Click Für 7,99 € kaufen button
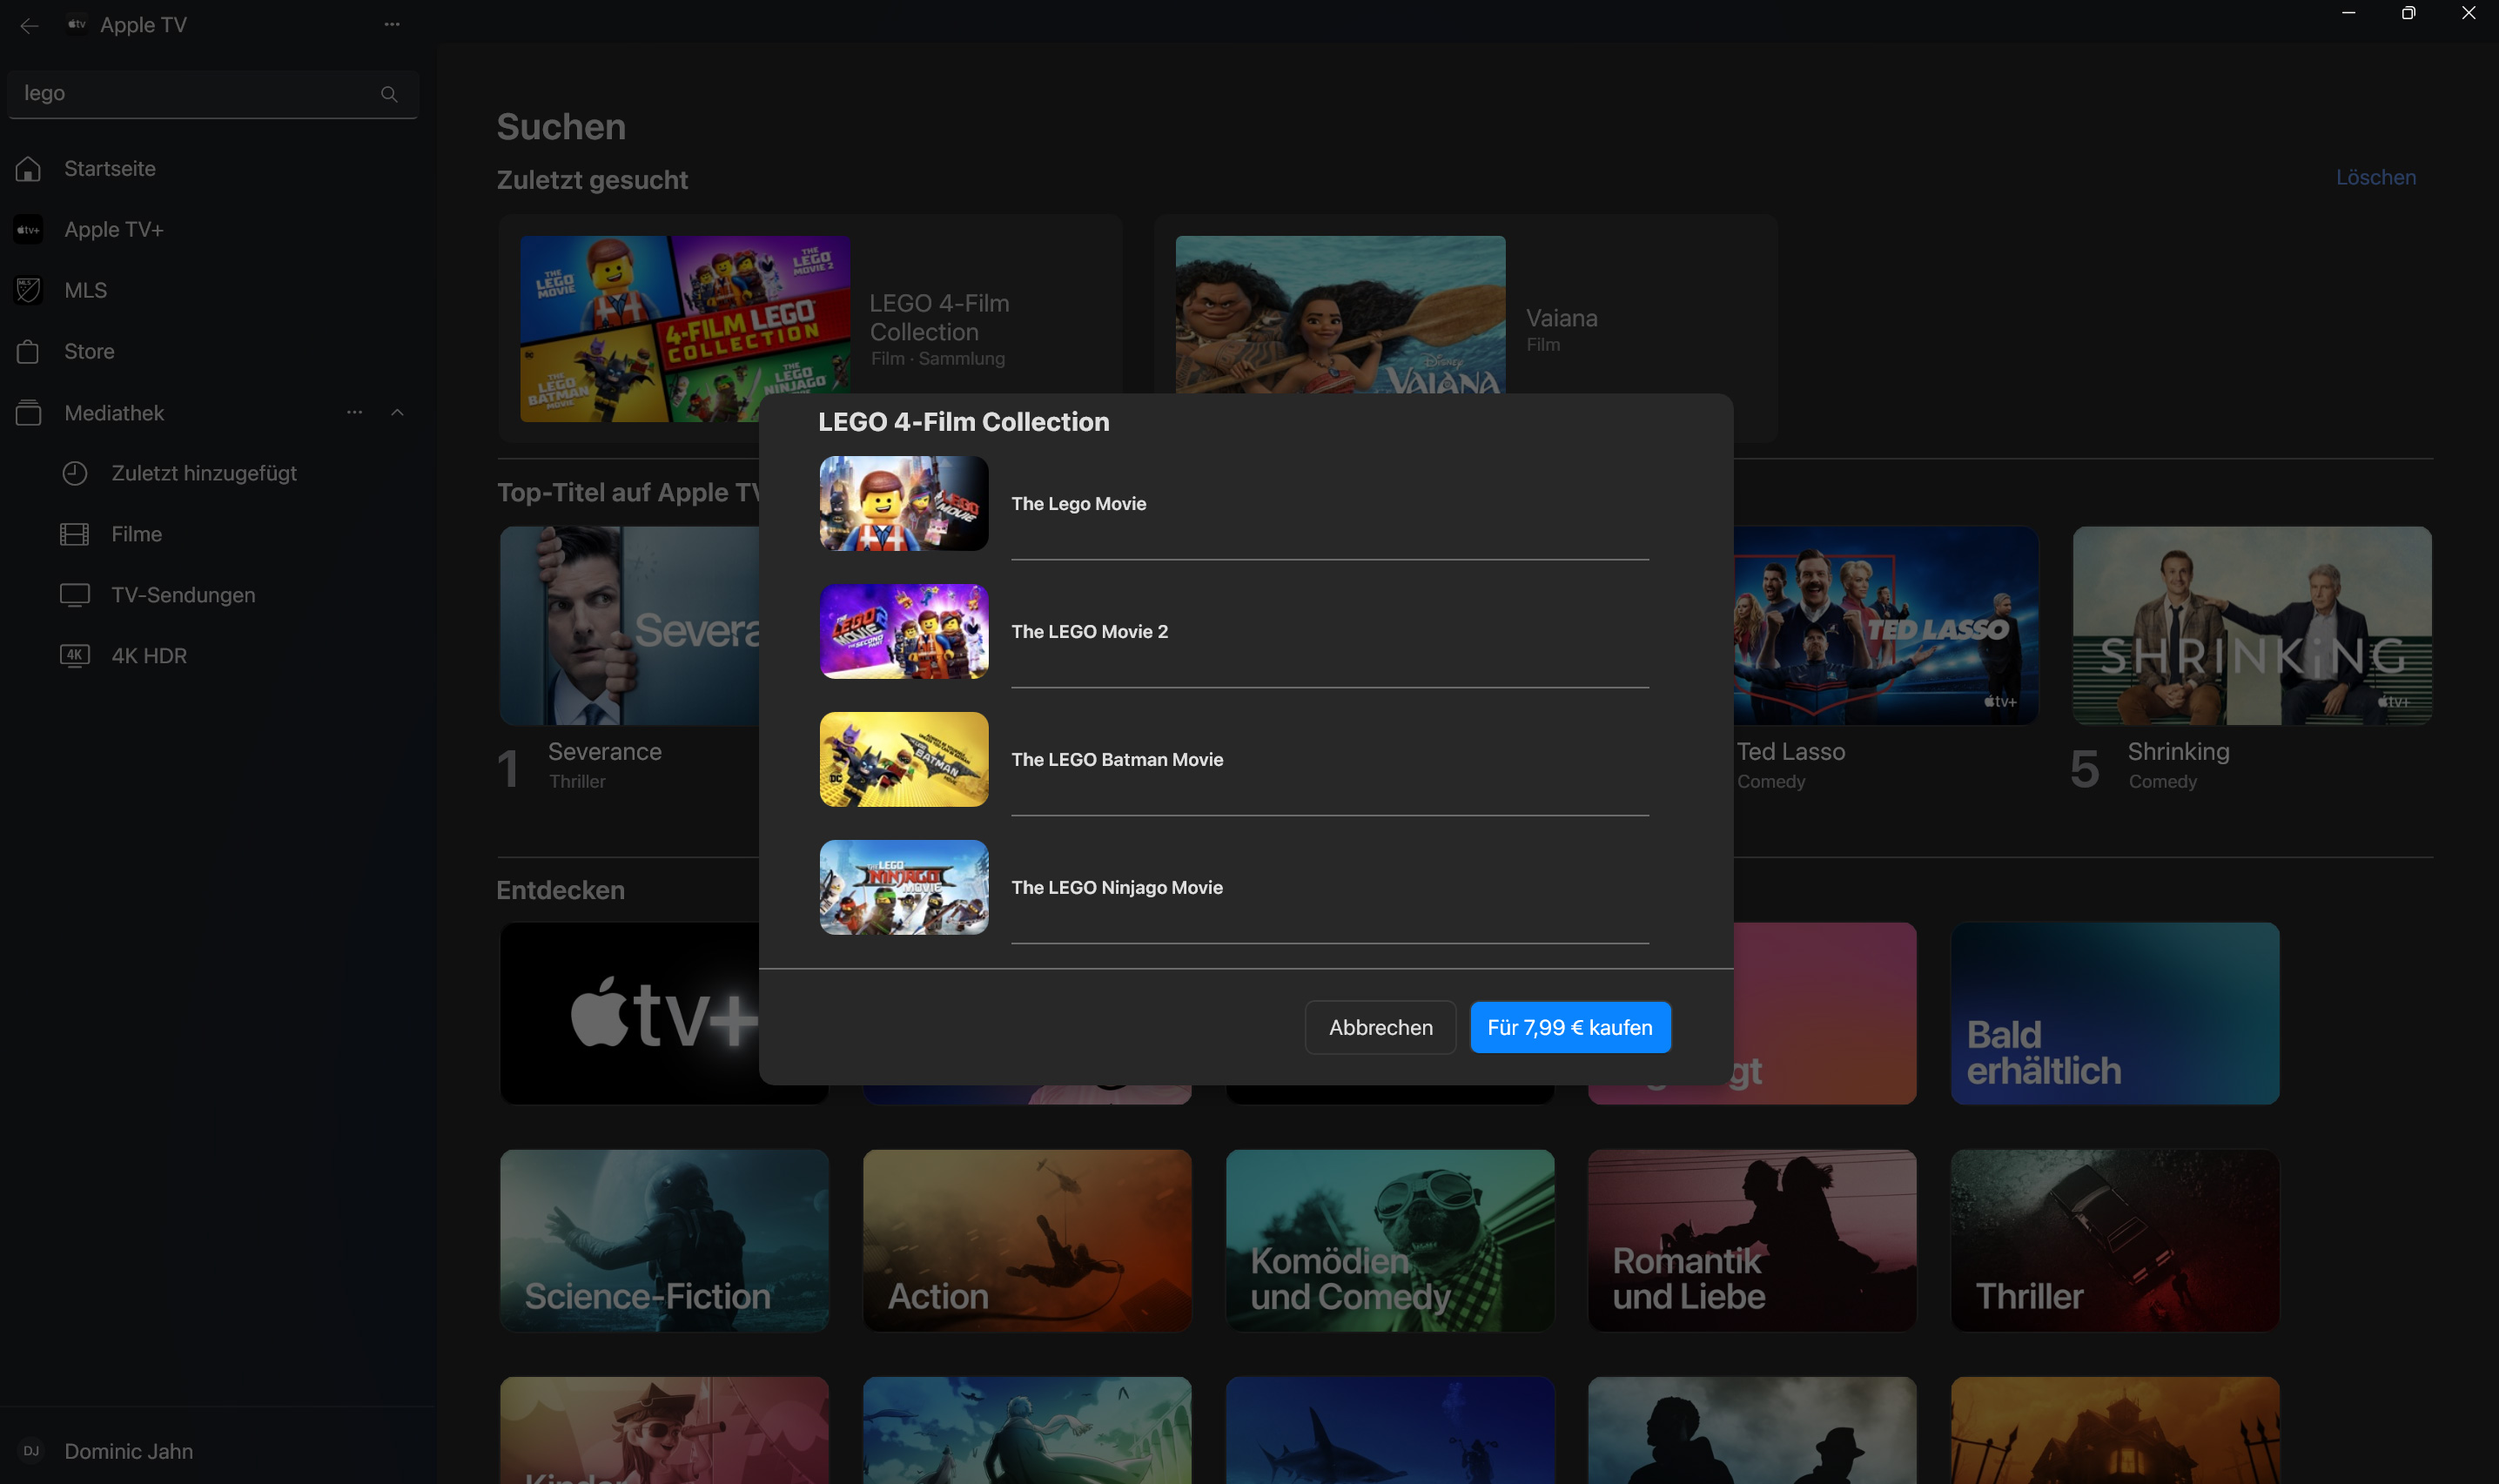 point(1569,1027)
